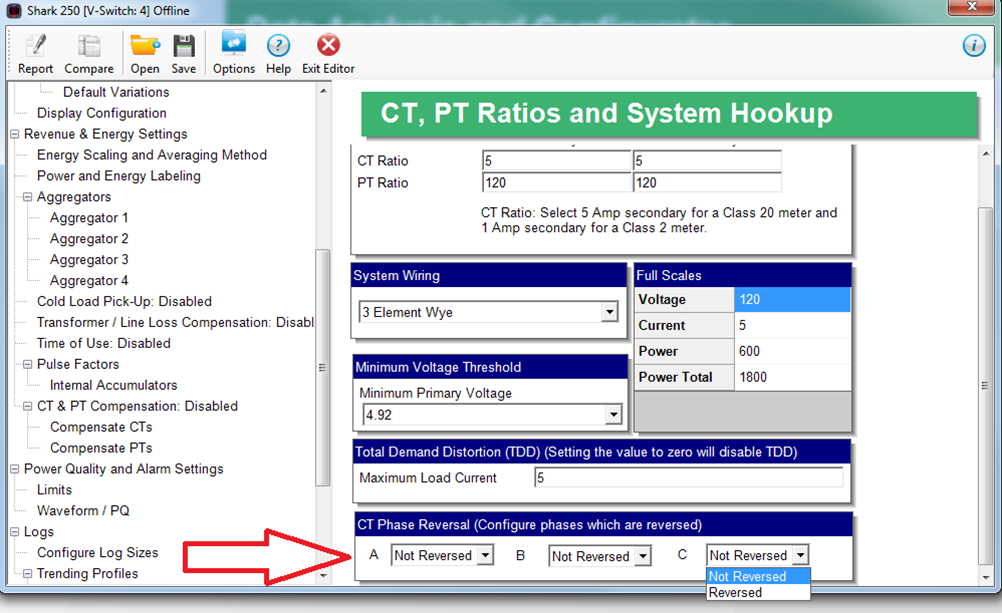Select Display Configuration tree item
Viewport: 1002px width, 613px height.
coord(102,113)
